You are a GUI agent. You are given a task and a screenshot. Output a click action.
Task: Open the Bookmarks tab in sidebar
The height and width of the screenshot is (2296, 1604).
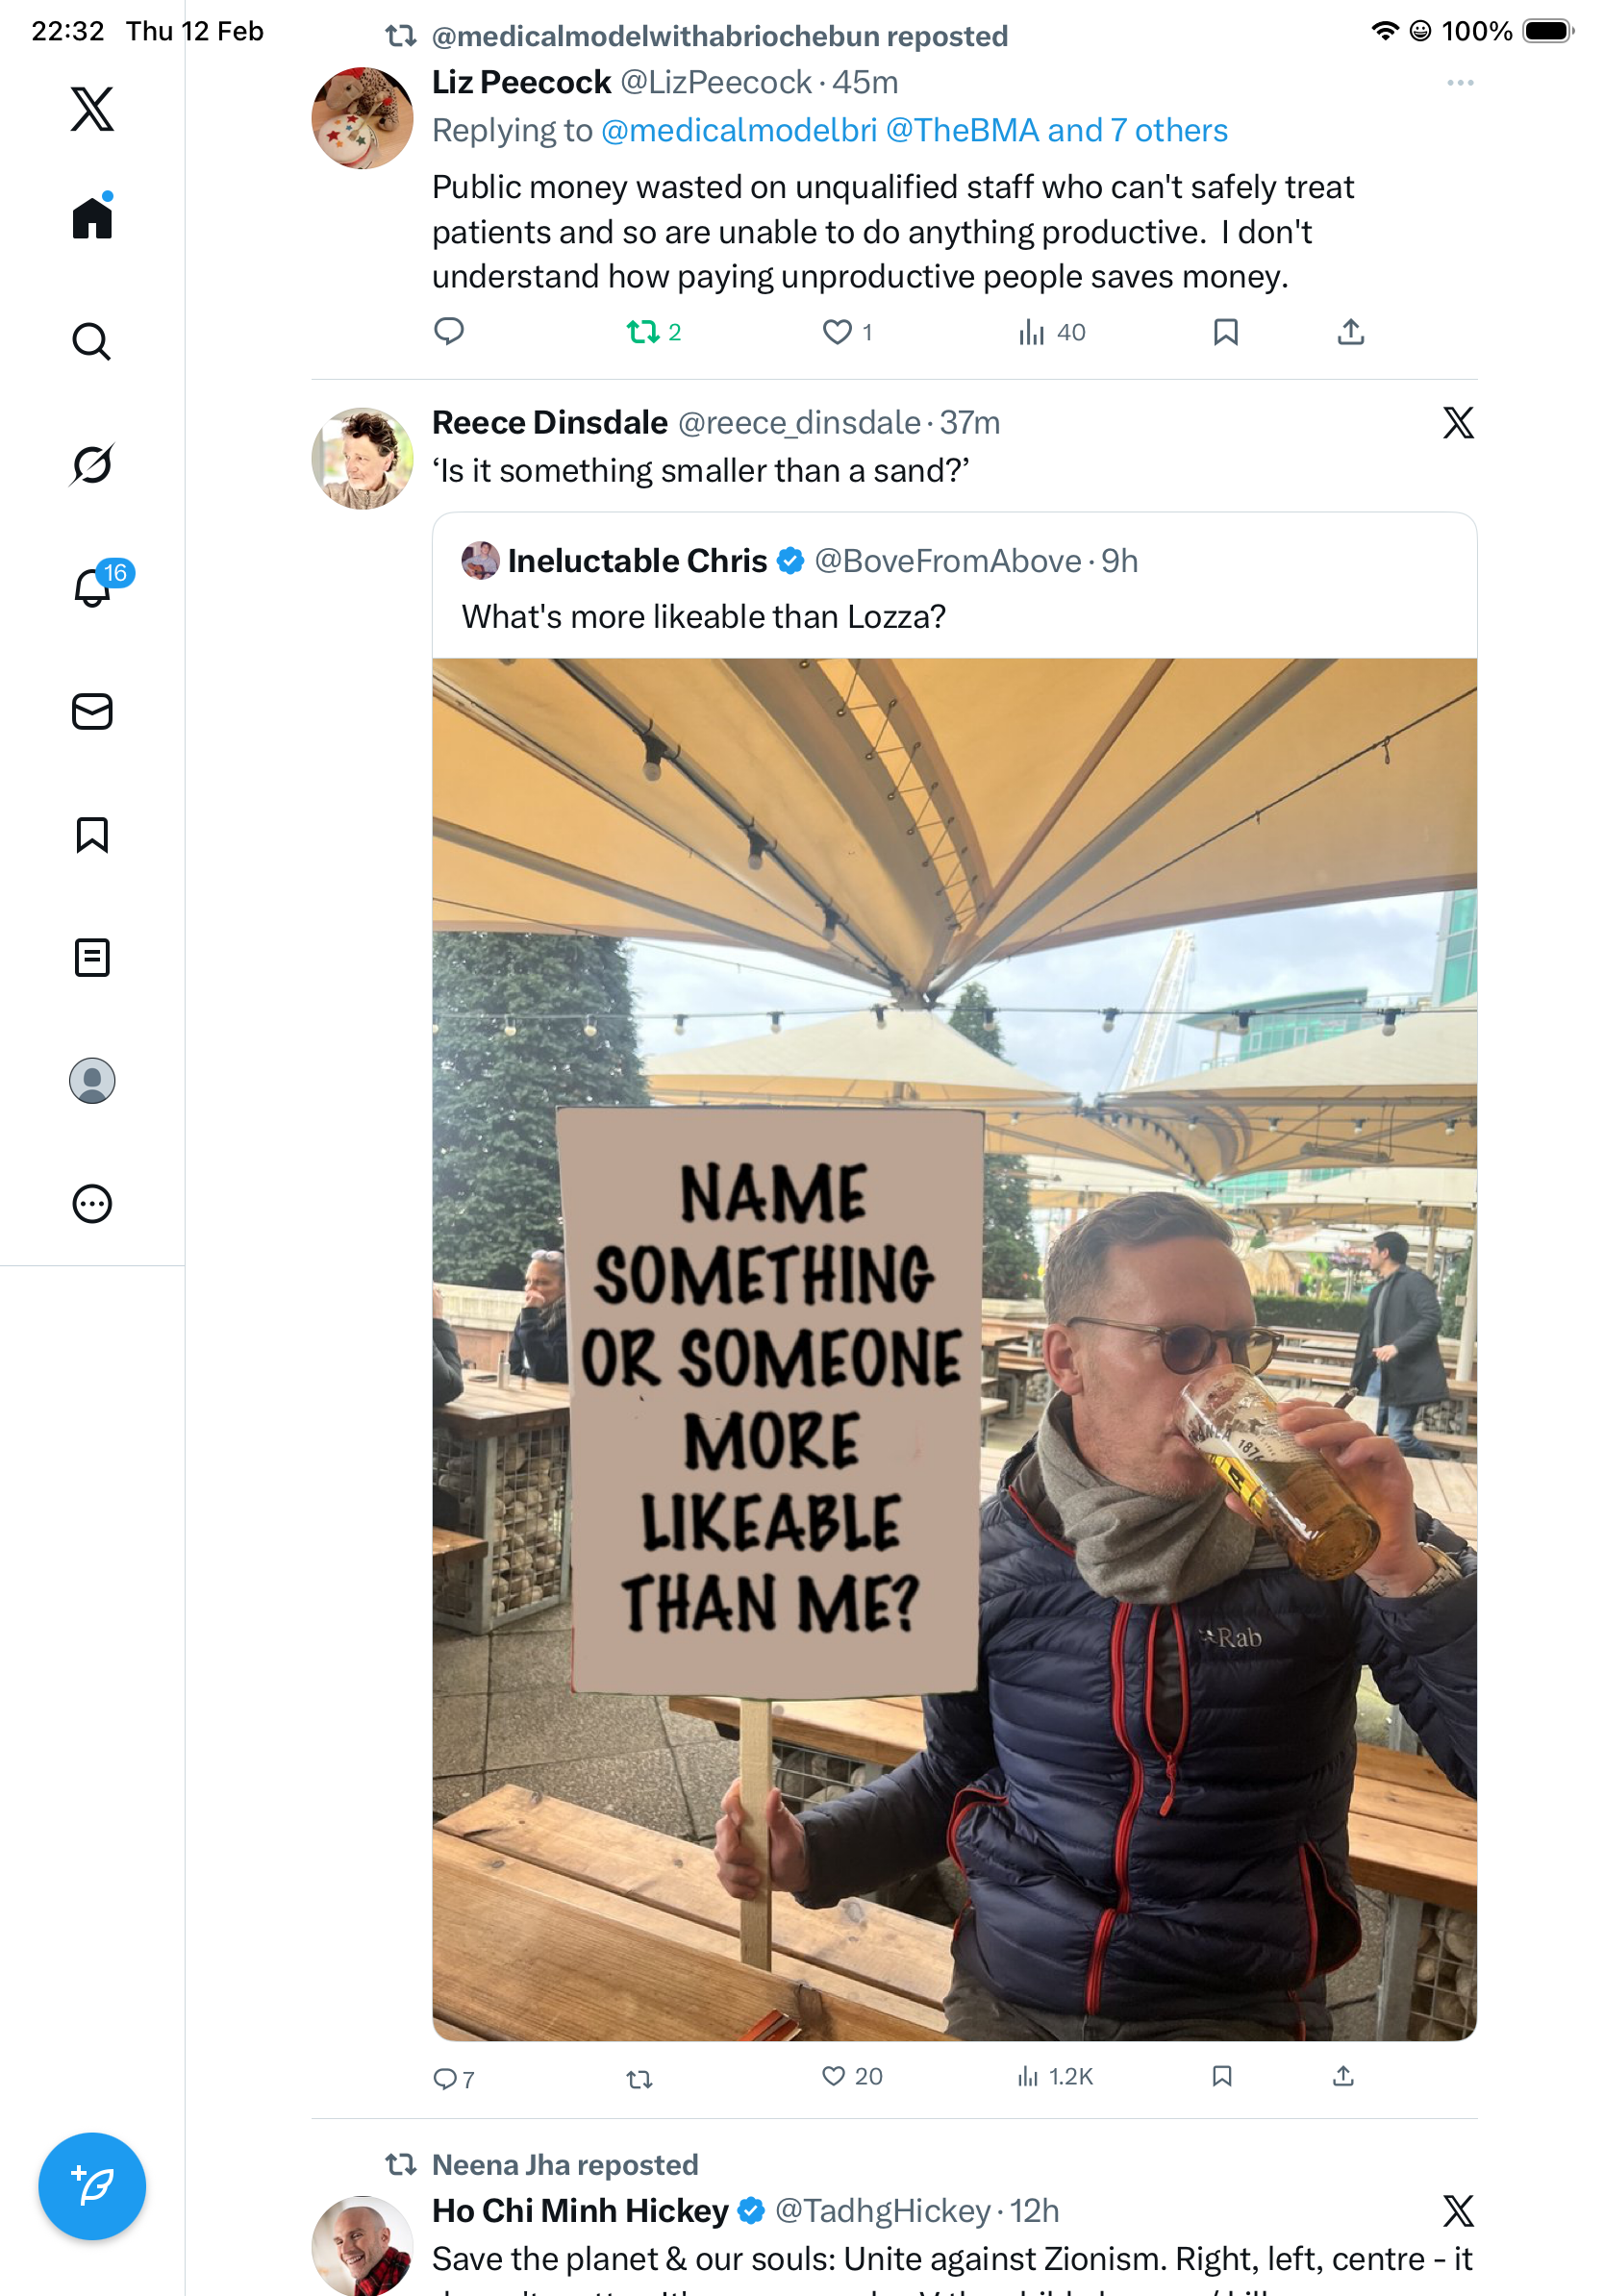click(92, 834)
